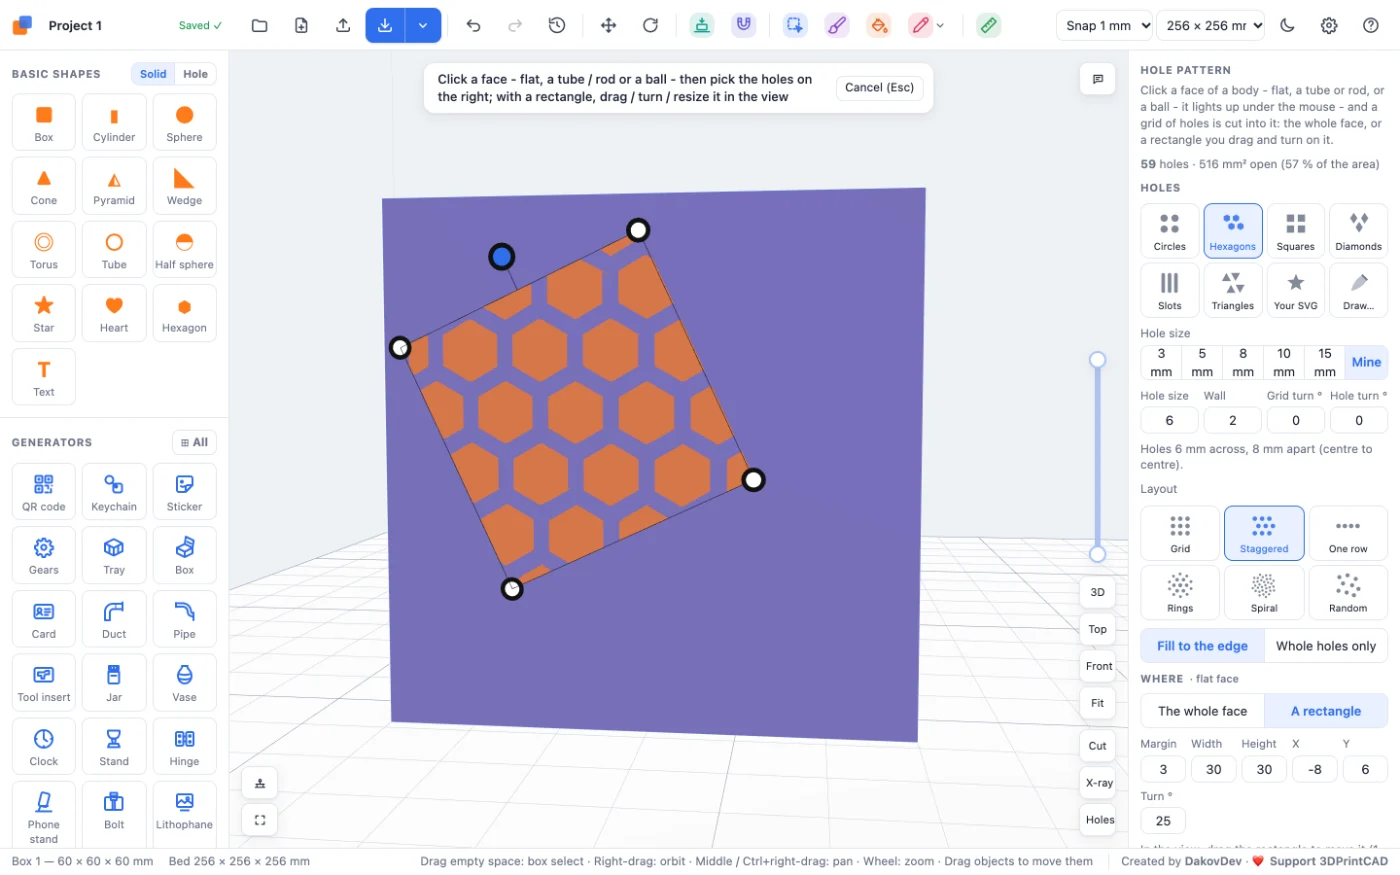1400x875 pixels.
Task: Choose Whole holes only option
Action: (1326, 646)
